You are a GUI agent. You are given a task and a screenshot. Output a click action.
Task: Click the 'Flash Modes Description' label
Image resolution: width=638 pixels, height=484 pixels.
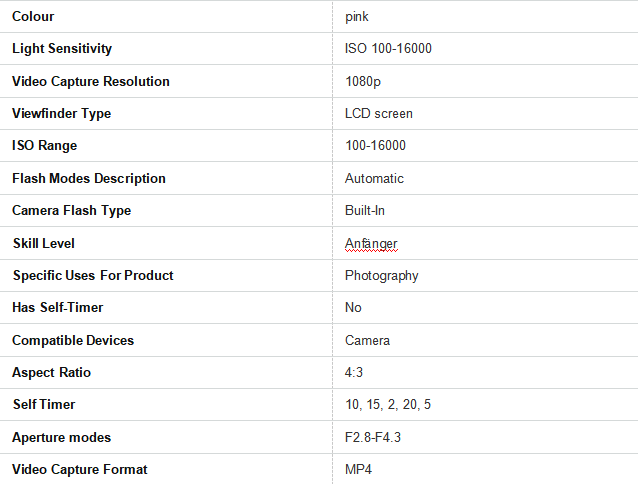[89, 178]
